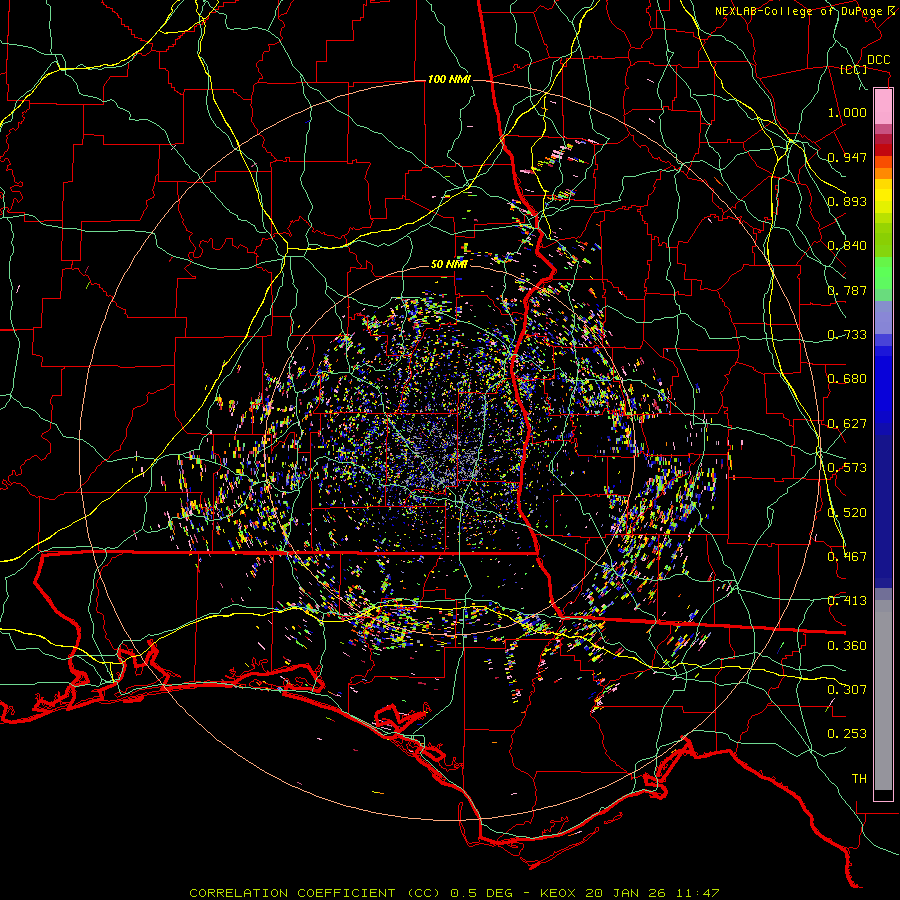Click the 0.520 legend value
900x900 pixels.
847,513
